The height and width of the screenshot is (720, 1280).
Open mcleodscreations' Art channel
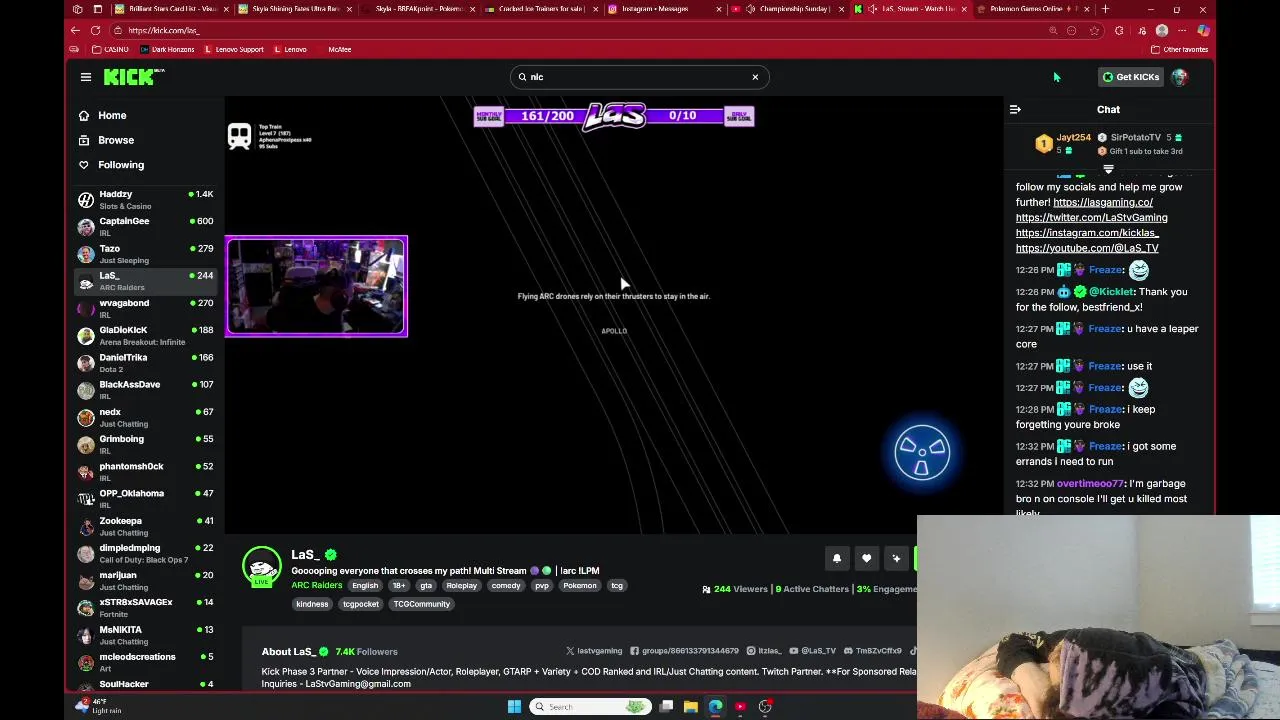click(x=146, y=663)
